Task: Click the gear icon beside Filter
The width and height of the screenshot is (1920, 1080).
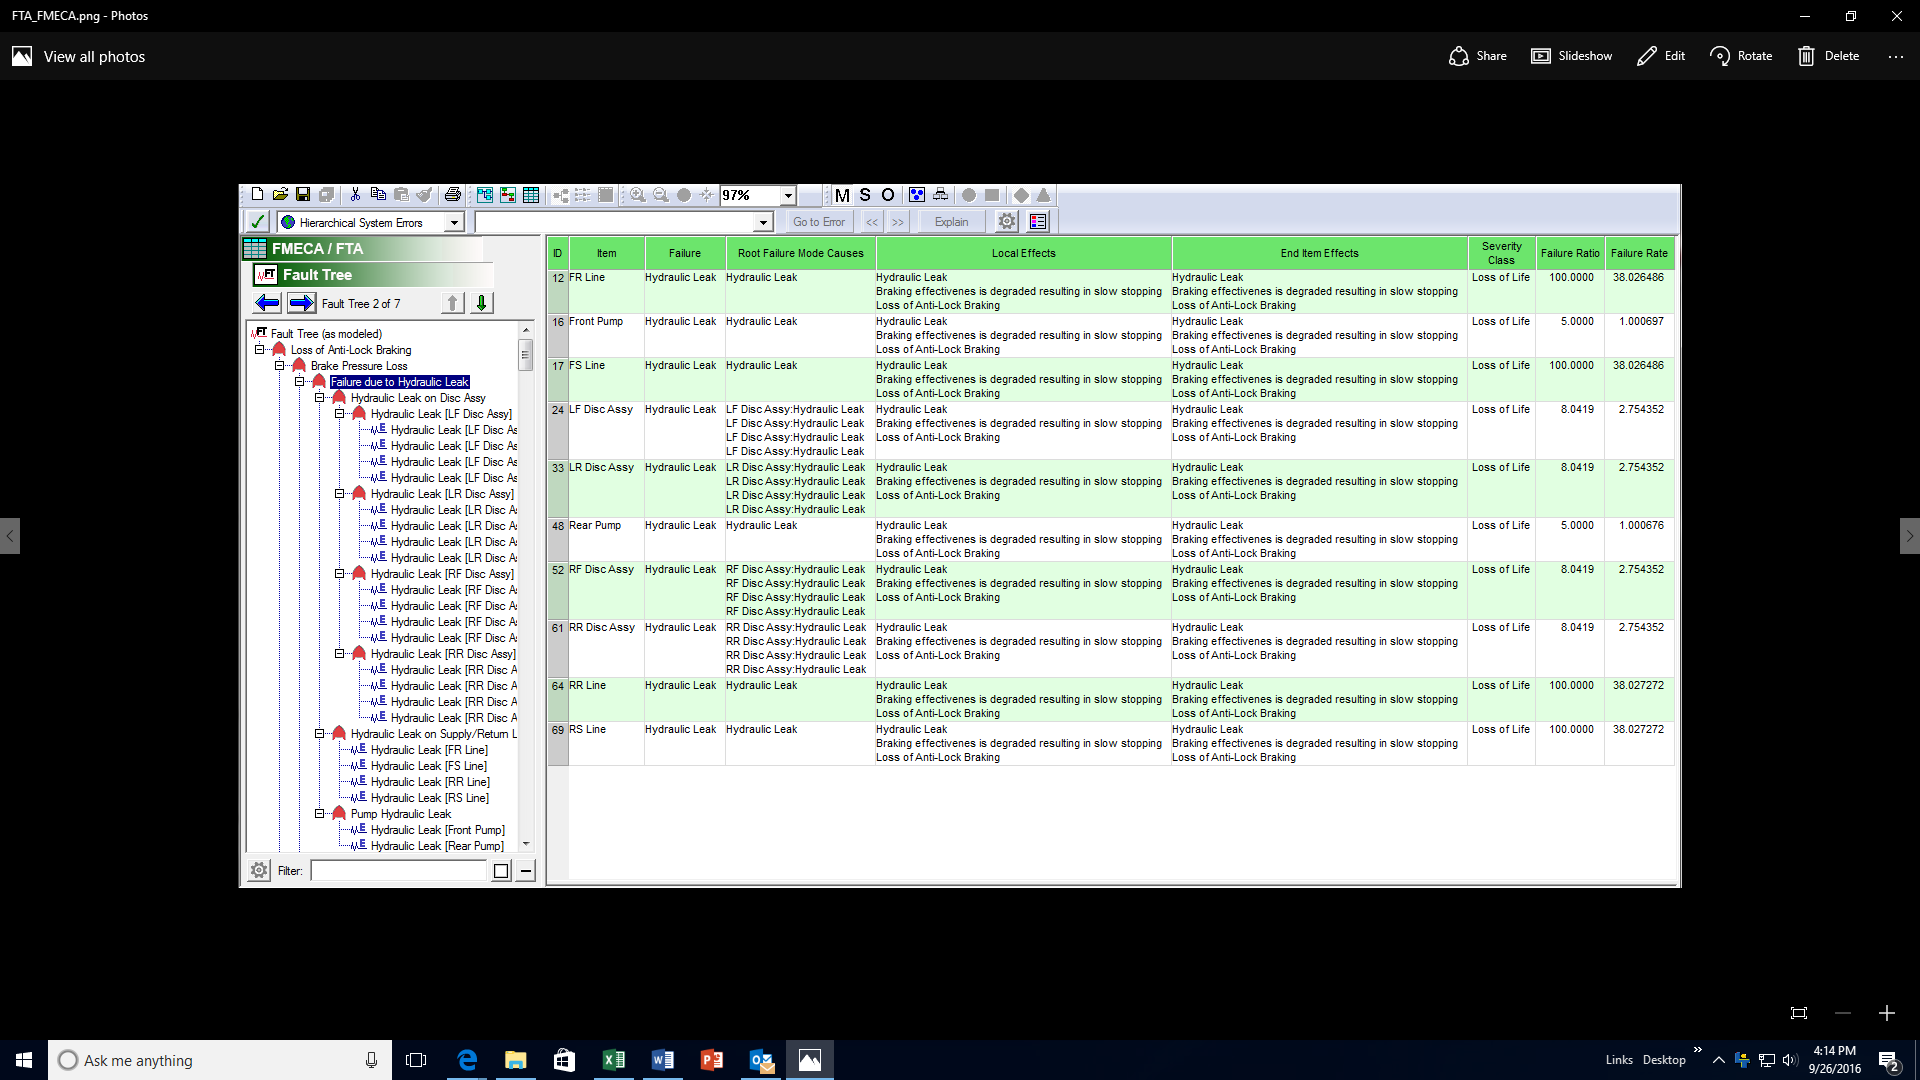Action: [259, 871]
